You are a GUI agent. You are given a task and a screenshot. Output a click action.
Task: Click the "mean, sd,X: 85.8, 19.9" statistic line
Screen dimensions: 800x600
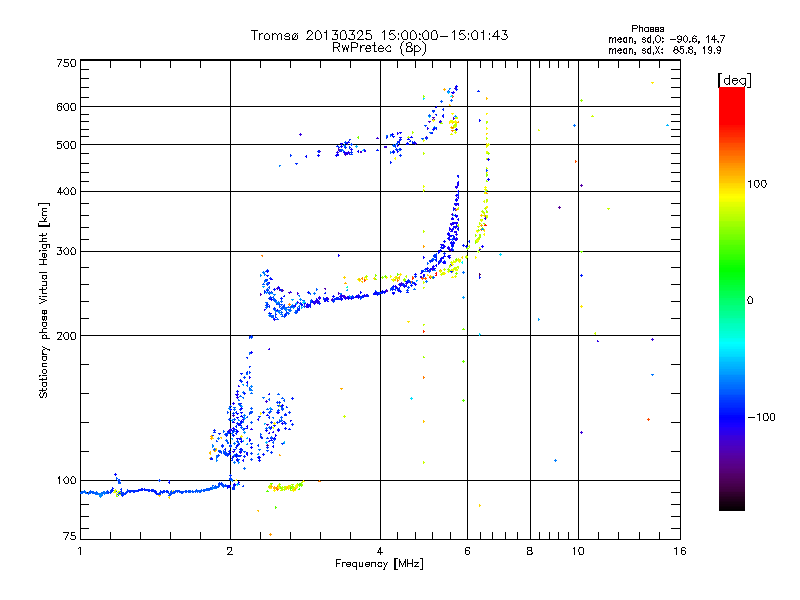665,51
